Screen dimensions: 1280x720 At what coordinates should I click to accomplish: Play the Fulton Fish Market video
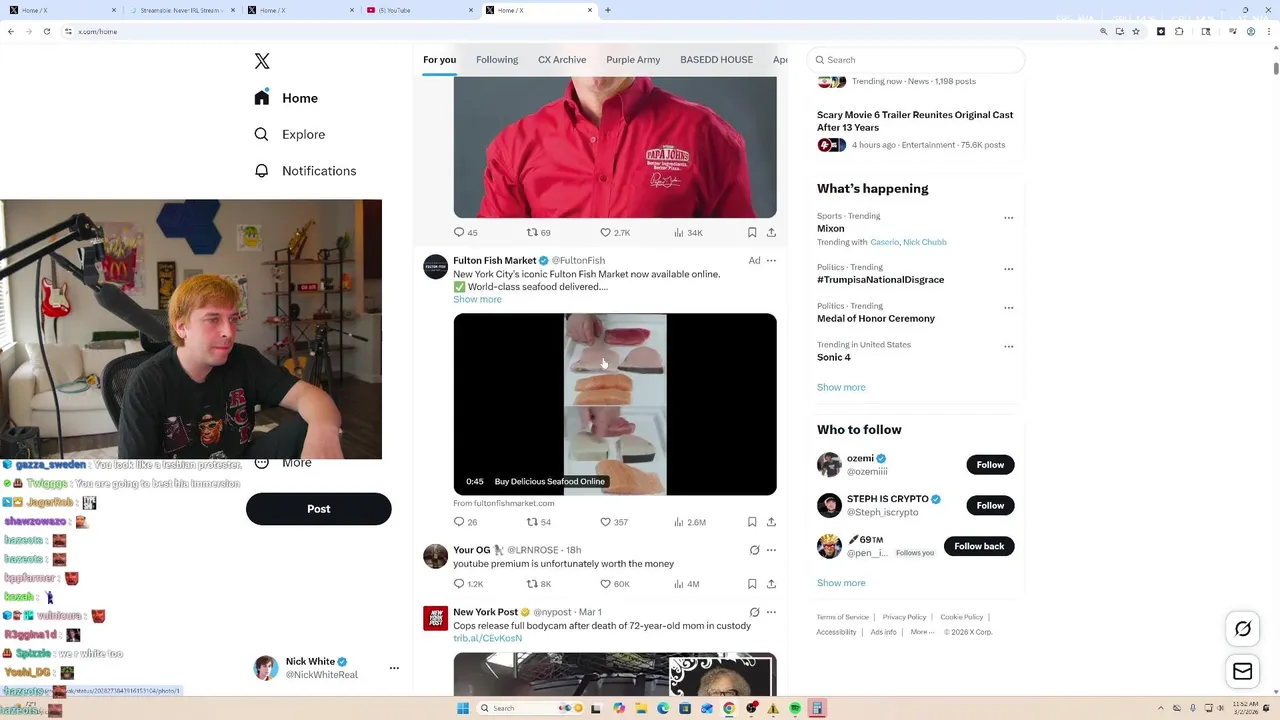pos(615,404)
